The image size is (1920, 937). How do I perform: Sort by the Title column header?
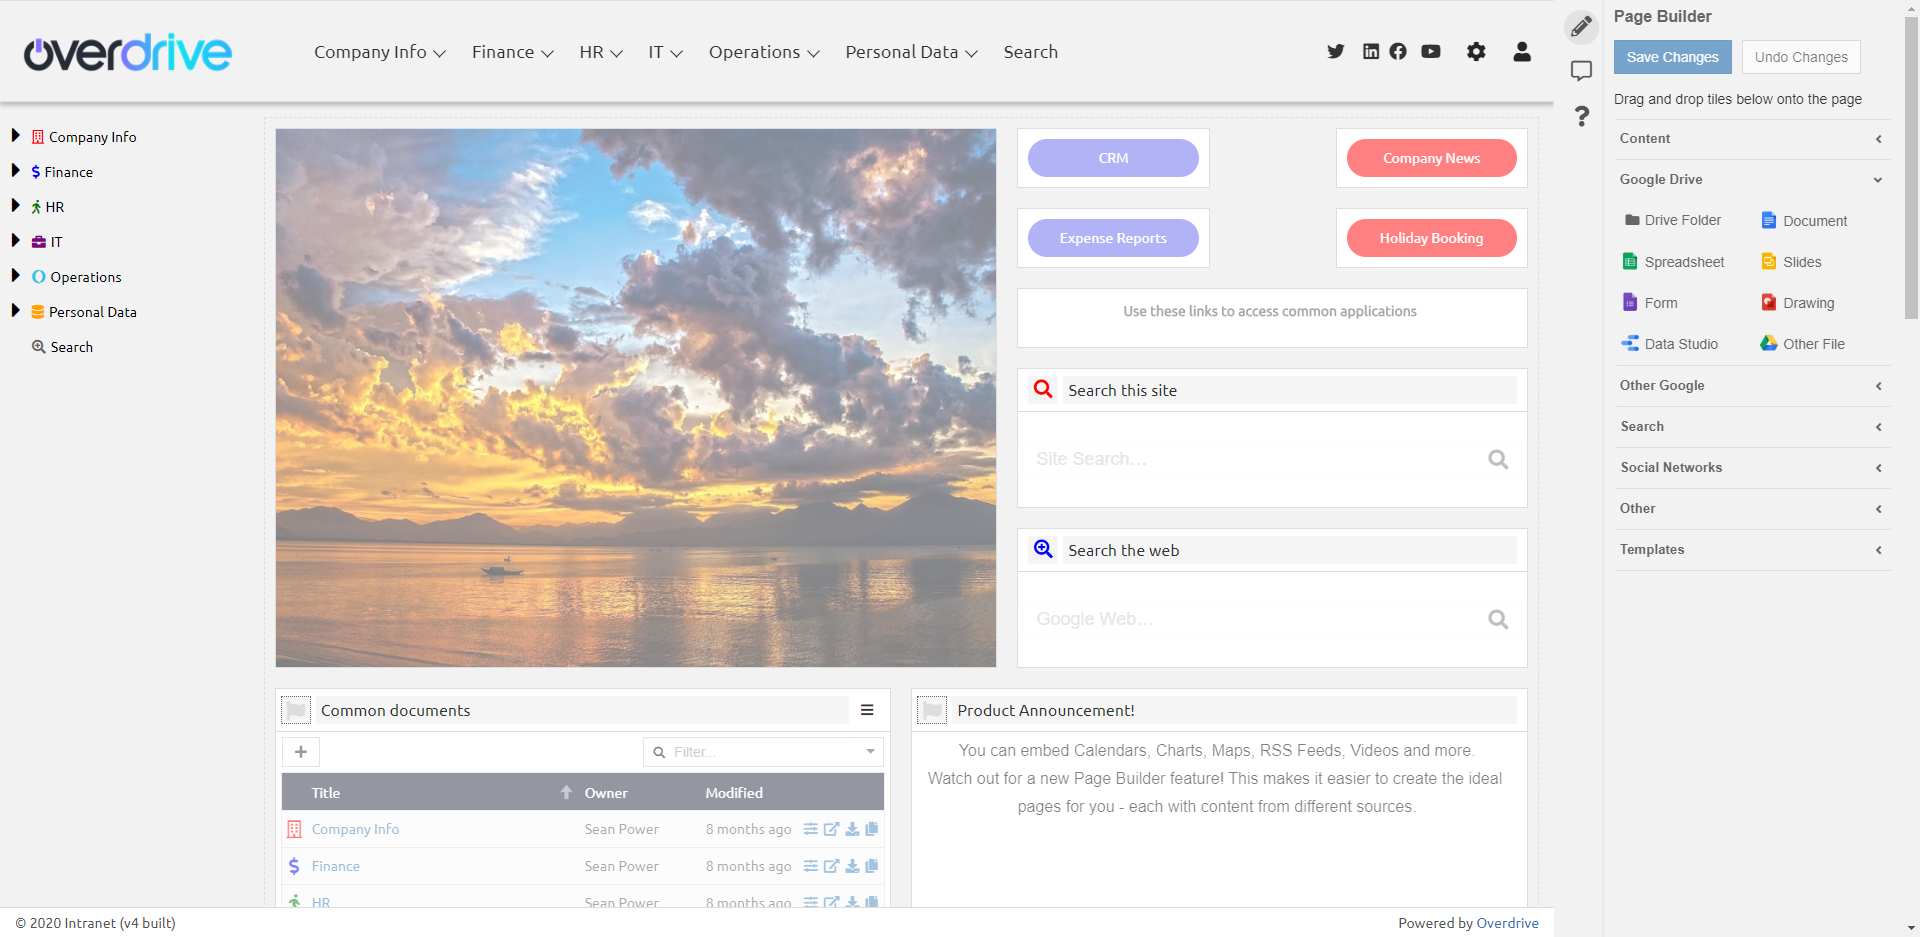325,793
